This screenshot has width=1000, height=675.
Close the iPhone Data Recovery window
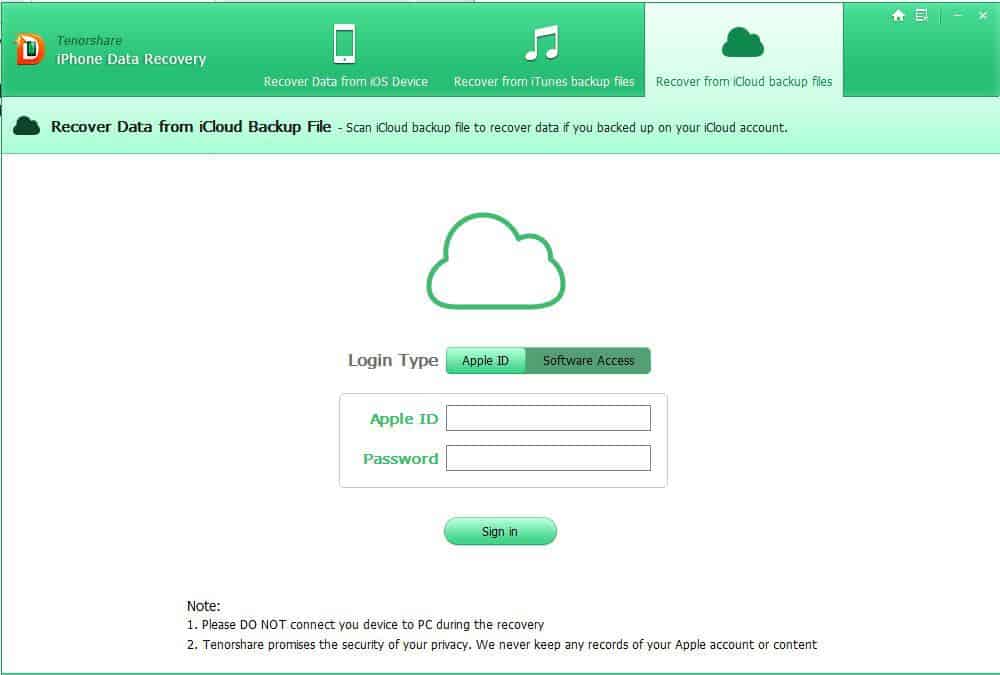tap(982, 15)
